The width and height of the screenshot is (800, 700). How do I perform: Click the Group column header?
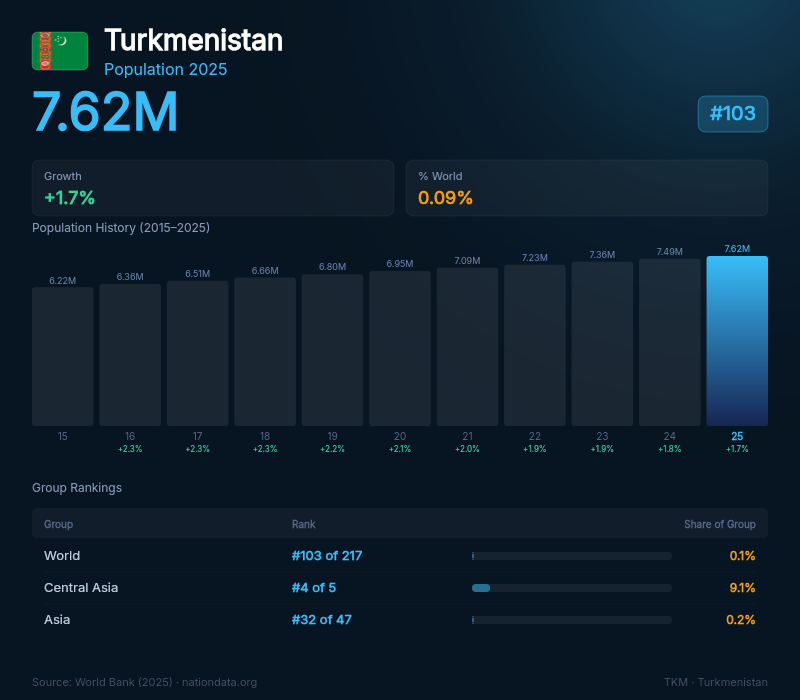pyautogui.click(x=59, y=524)
